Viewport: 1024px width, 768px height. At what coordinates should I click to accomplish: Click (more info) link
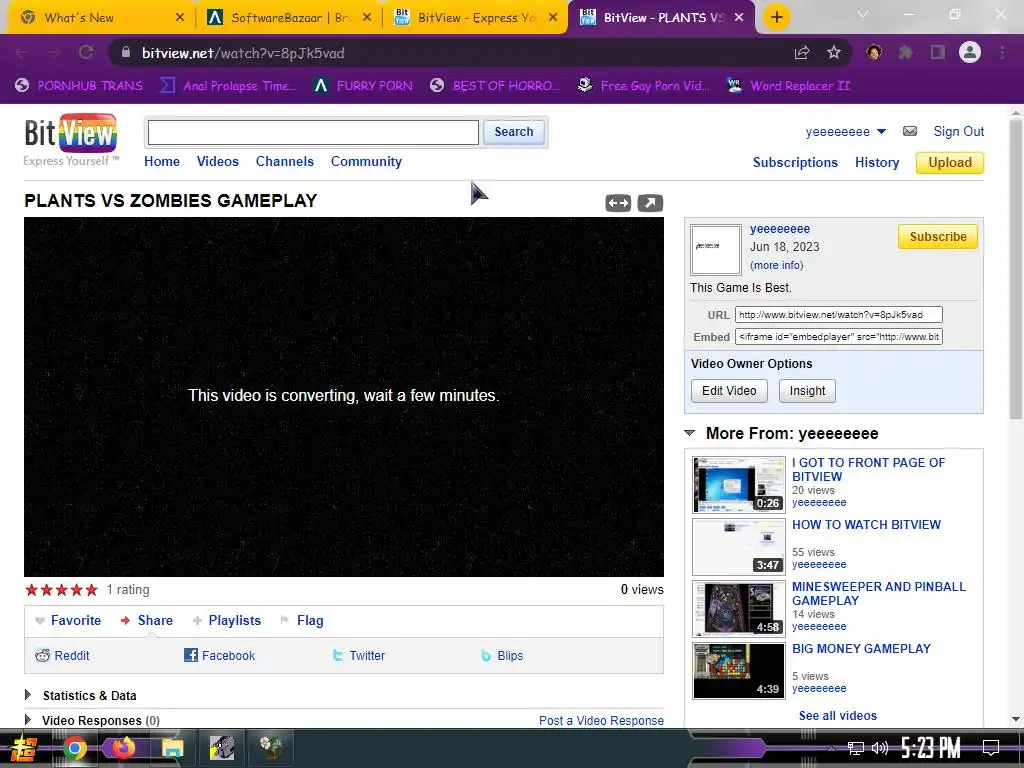click(776, 265)
